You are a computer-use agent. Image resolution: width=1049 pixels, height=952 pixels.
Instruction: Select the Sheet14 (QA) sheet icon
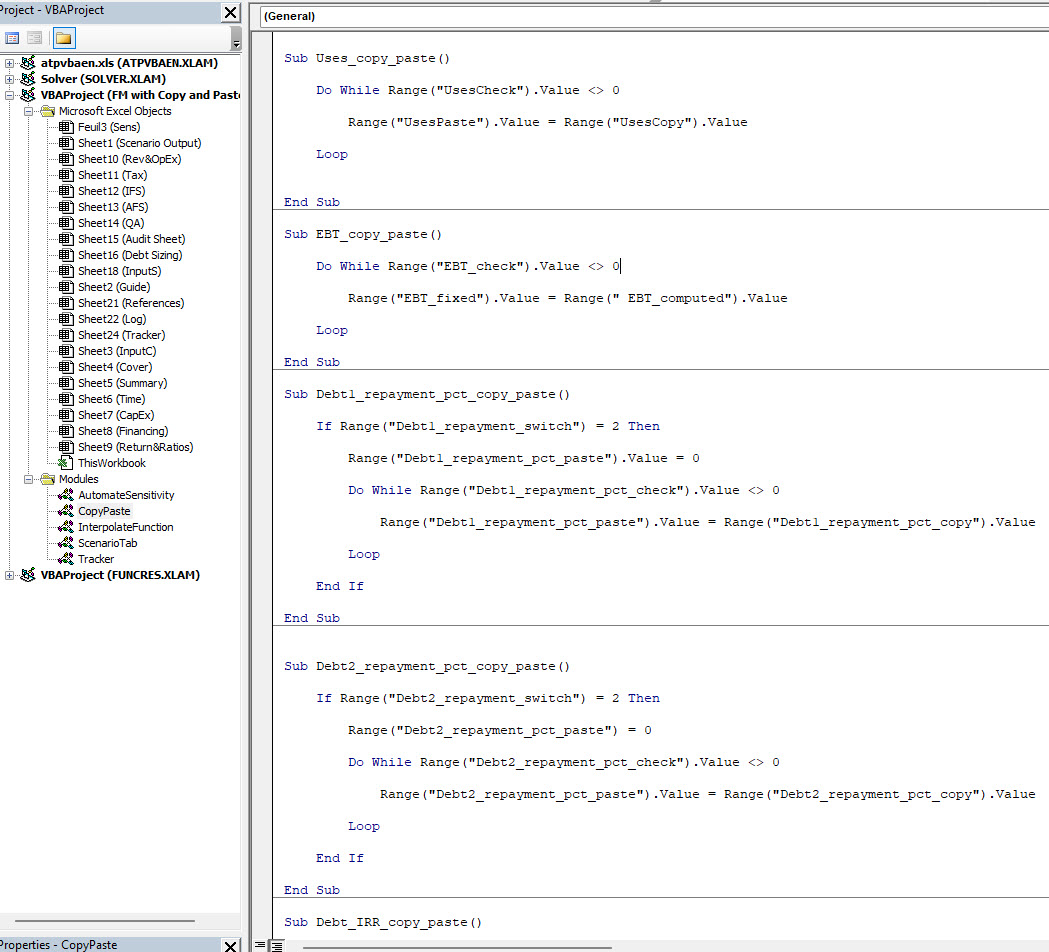pos(66,223)
